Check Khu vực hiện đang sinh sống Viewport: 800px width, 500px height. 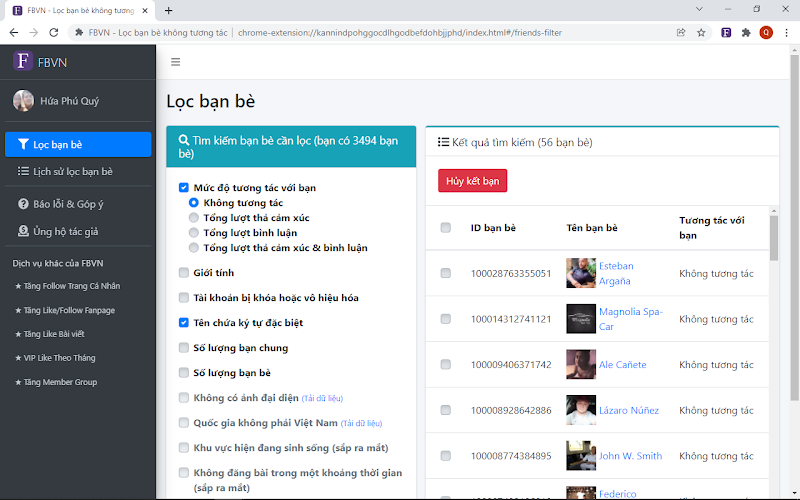184,447
